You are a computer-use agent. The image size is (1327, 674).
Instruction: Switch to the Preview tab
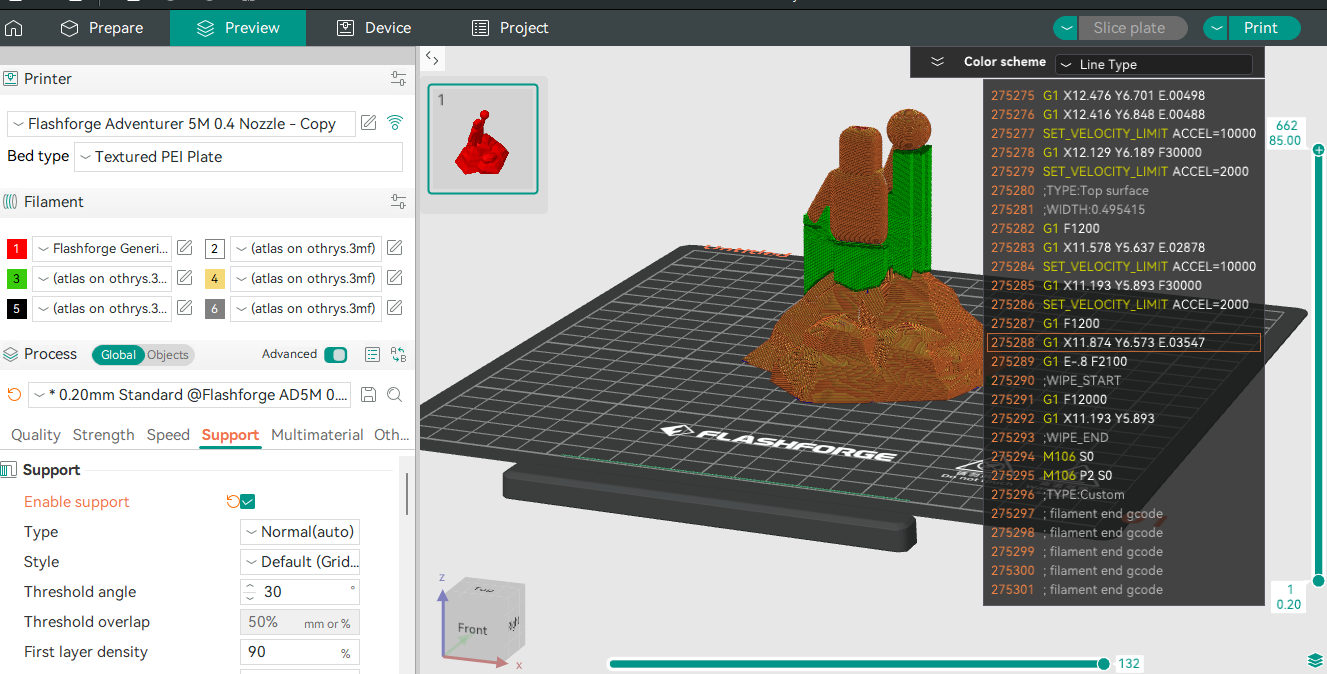tap(238, 28)
